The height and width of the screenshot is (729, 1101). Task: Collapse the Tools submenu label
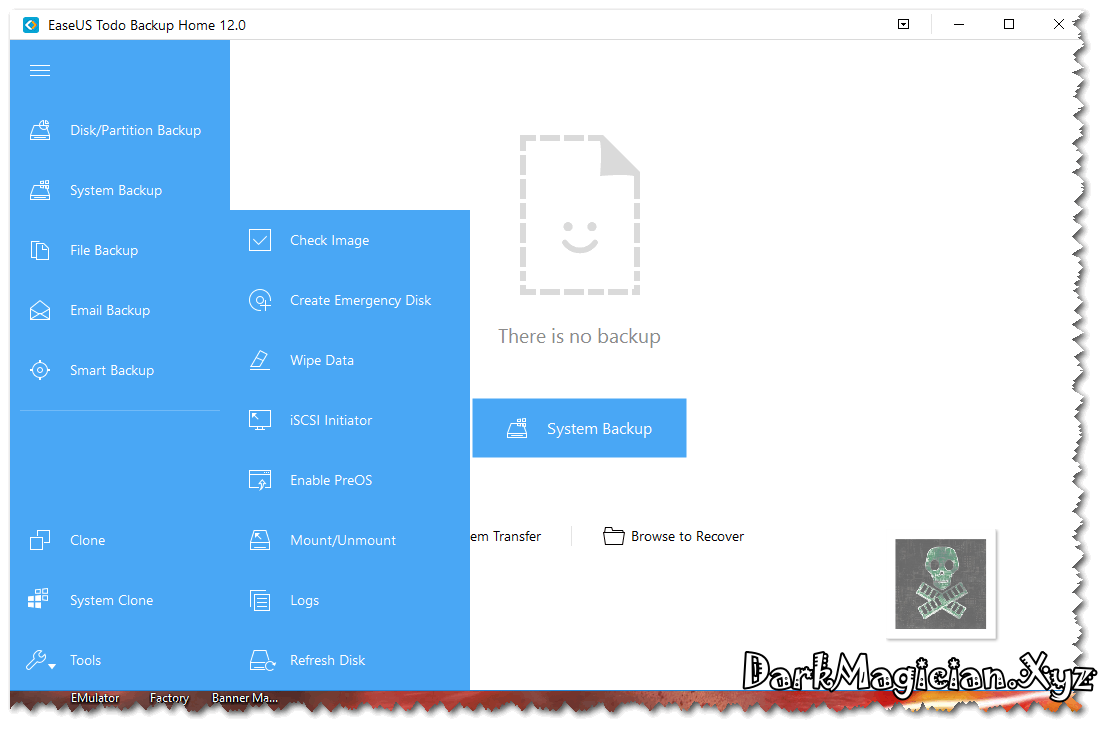86,660
